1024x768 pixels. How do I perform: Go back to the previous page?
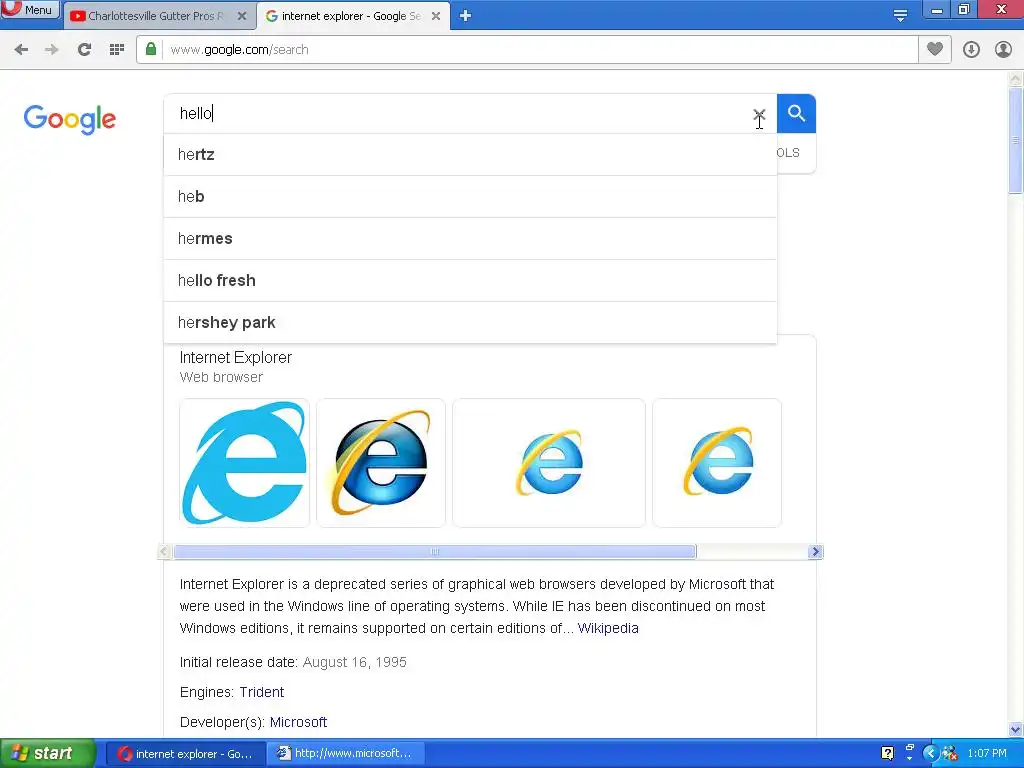coord(21,50)
